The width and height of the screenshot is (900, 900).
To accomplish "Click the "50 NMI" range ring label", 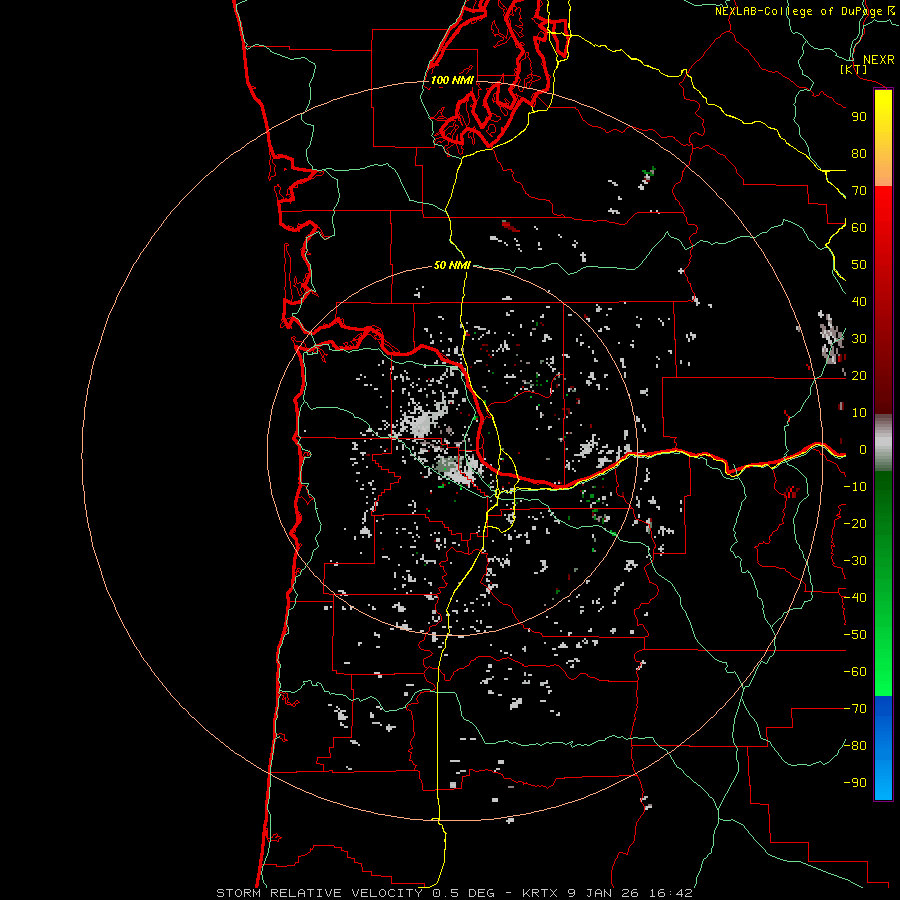I will coord(452,265).
